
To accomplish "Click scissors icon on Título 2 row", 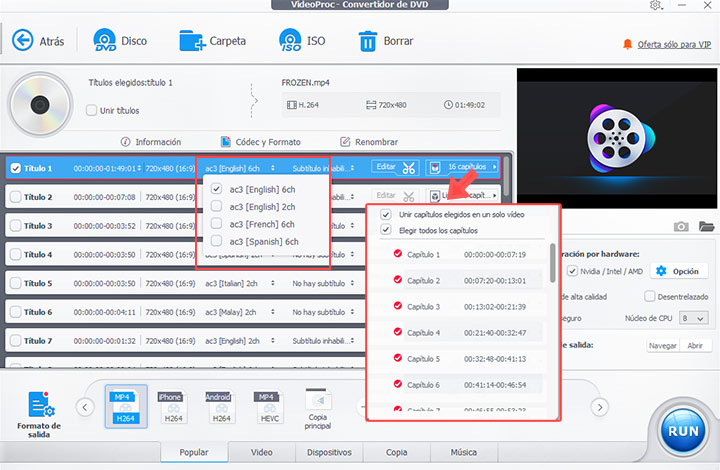I will tap(408, 196).
